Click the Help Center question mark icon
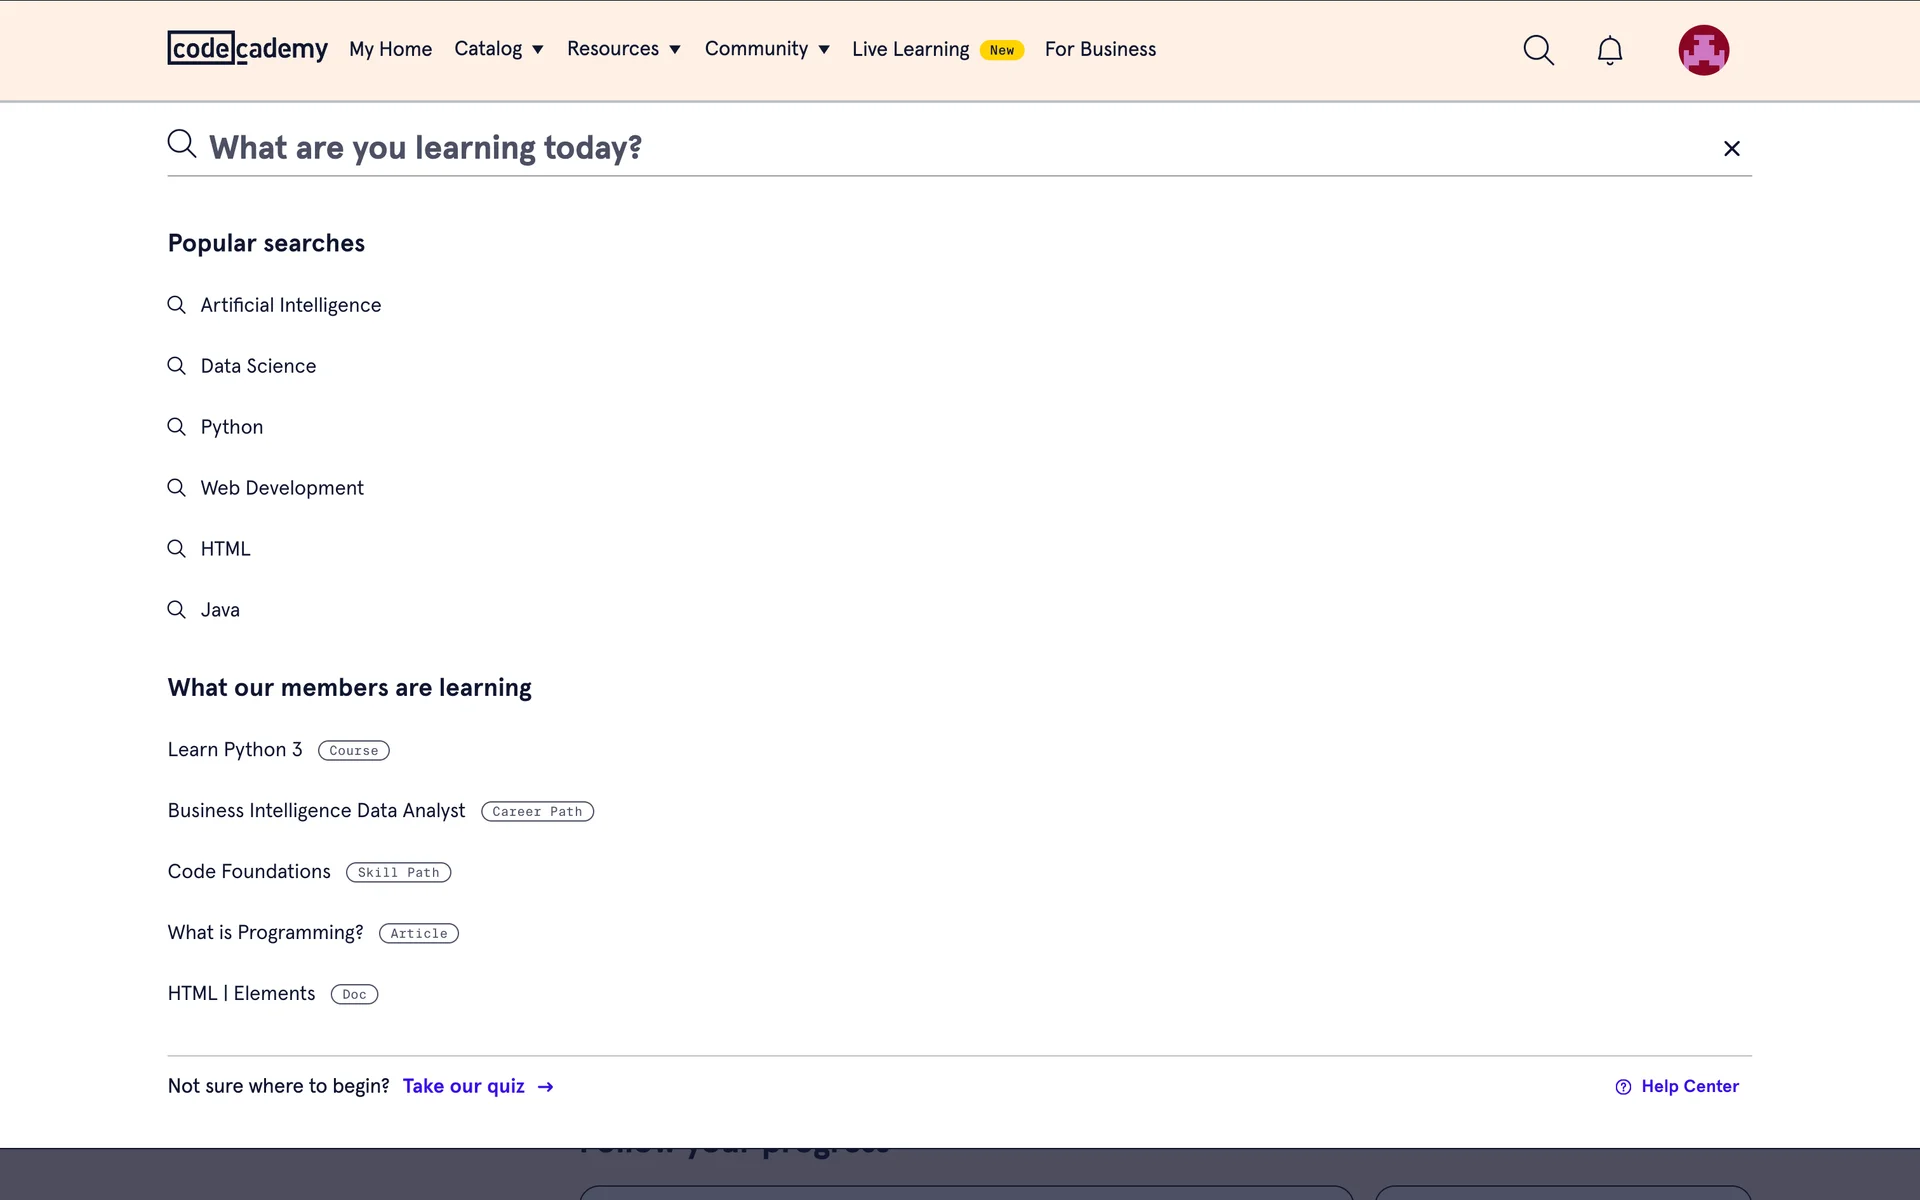Image resolution: width=1920 pixels, height=1200 pixels. [x=1623, y=1087]
